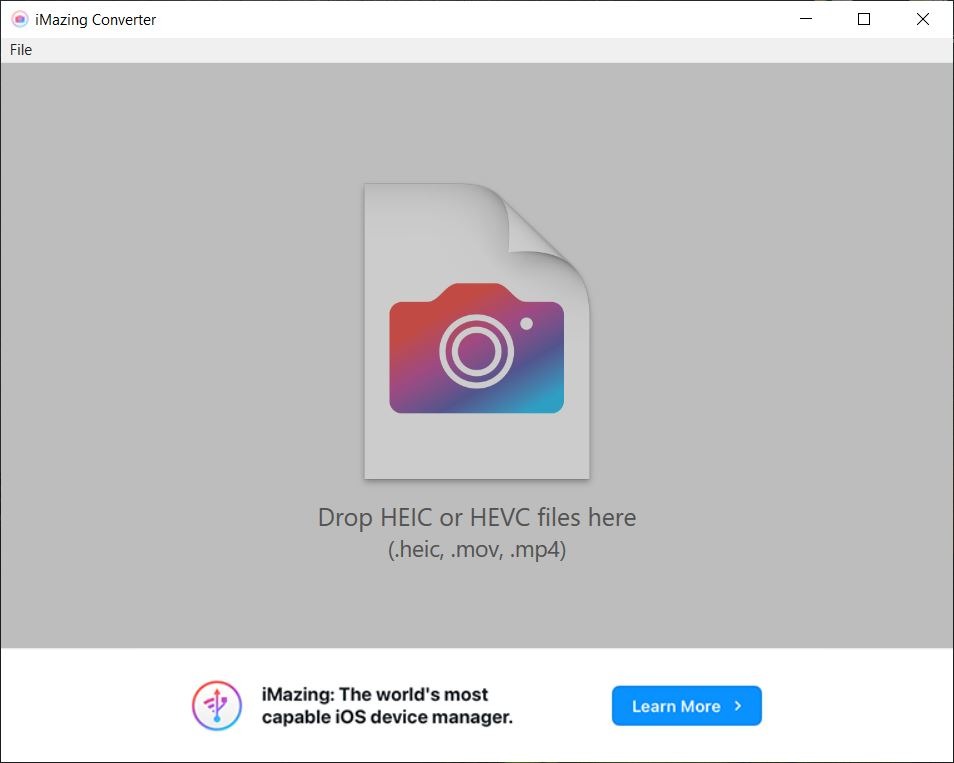Screen dimensions: 954x763
Task: Click the iMazing USB cable logo near the banner
Action: coord(216,705)
